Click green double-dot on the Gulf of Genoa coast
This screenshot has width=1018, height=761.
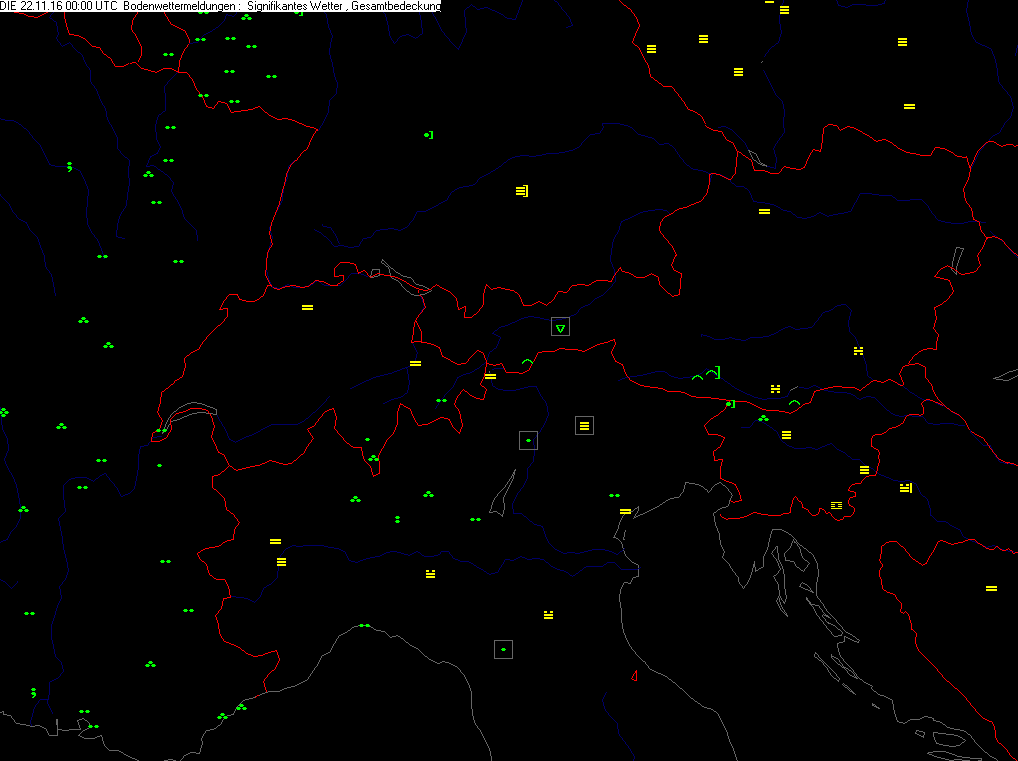(x=364, y=626)
